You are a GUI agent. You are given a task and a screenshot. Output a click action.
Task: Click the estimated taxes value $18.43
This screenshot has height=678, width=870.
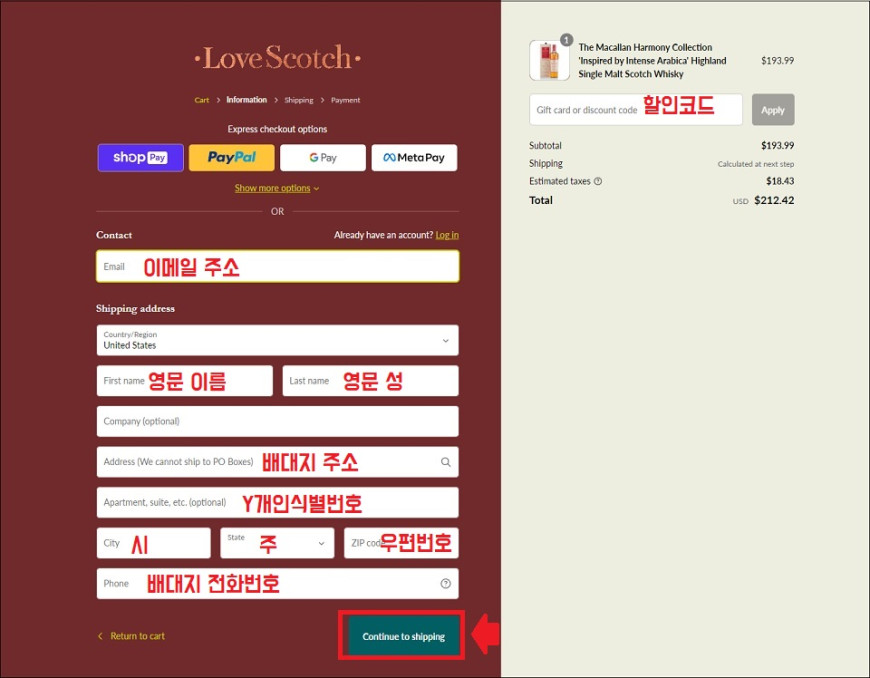point(780,181)
